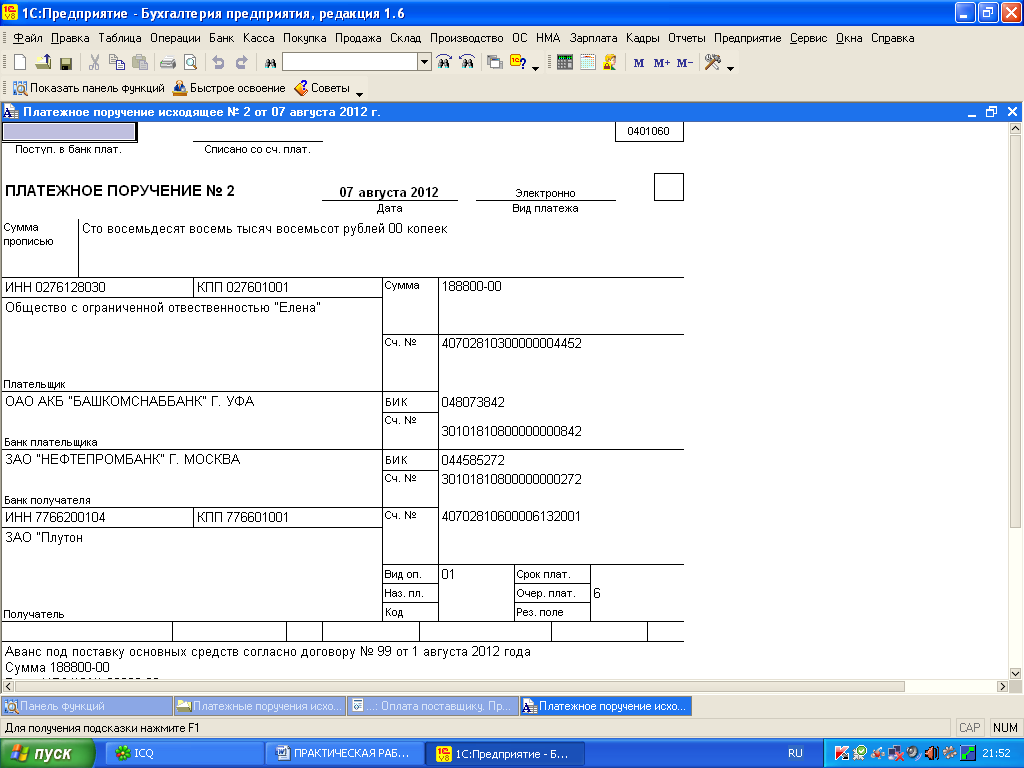Switch to the Платежные поручения исхо... window tab
Screen dimensions: 1024x768
[260, 706]
